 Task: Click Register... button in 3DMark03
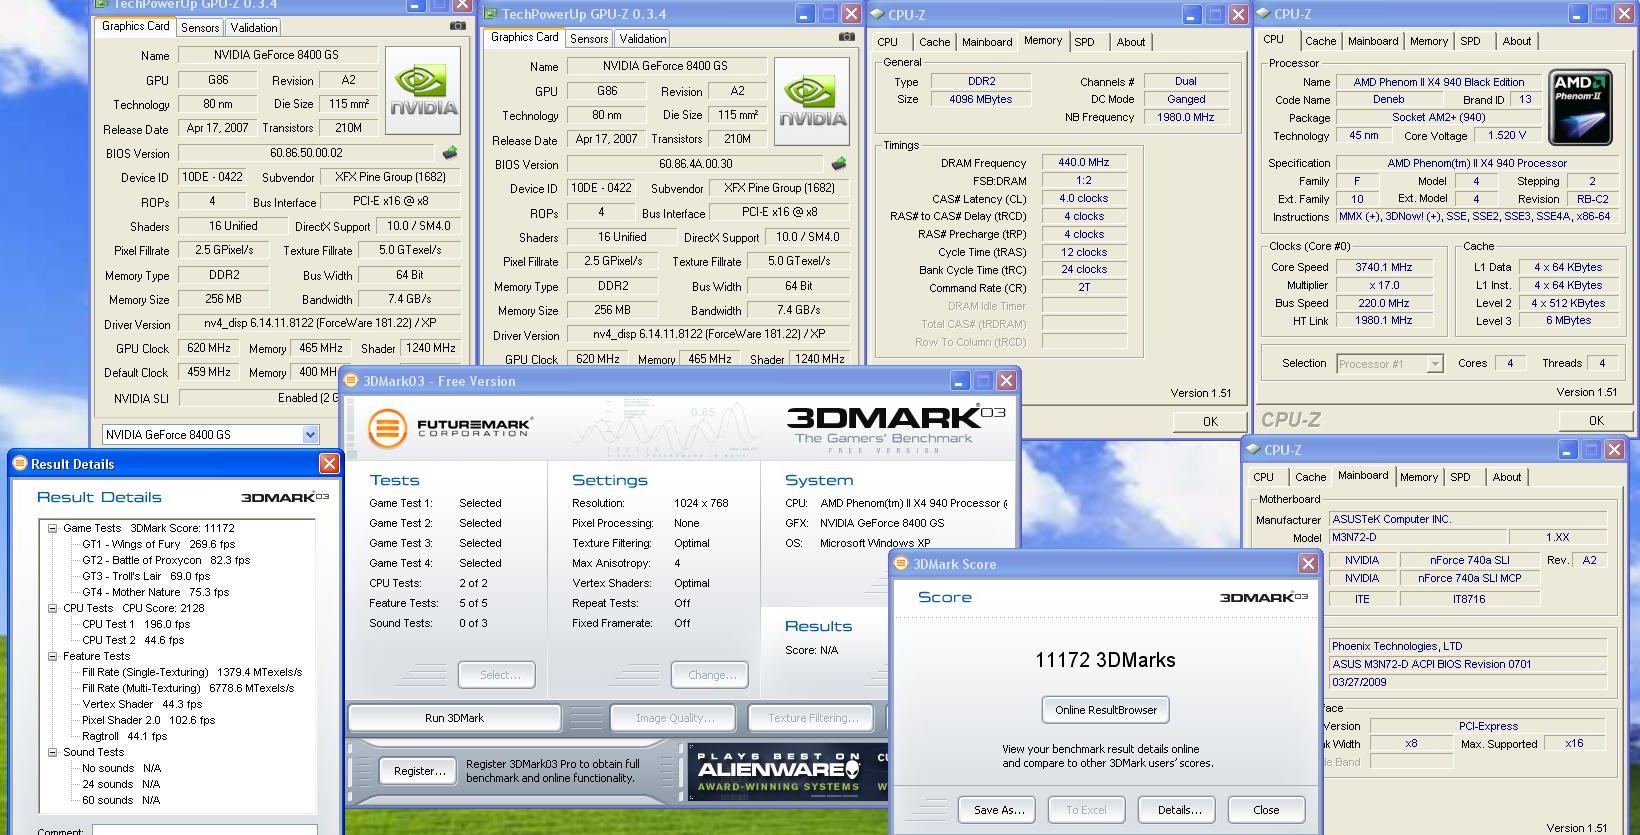point(420,771)
